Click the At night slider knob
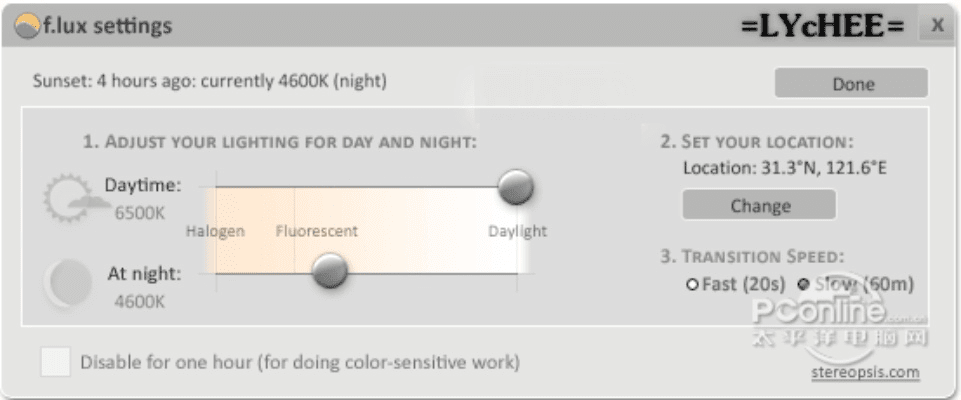 329,269
